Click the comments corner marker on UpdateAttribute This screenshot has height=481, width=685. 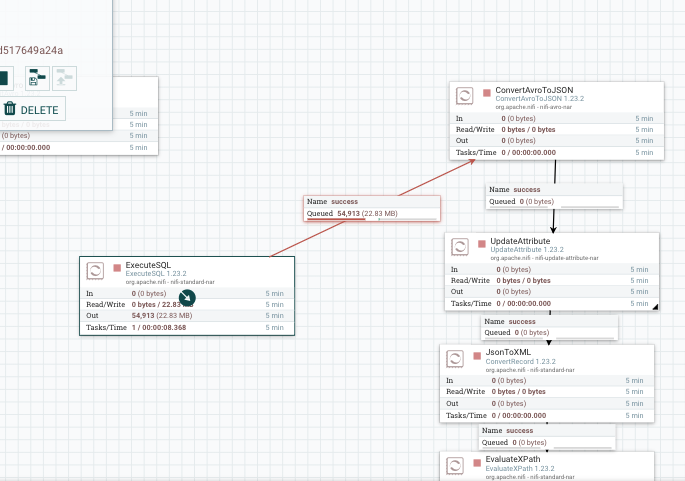[655, 307]
